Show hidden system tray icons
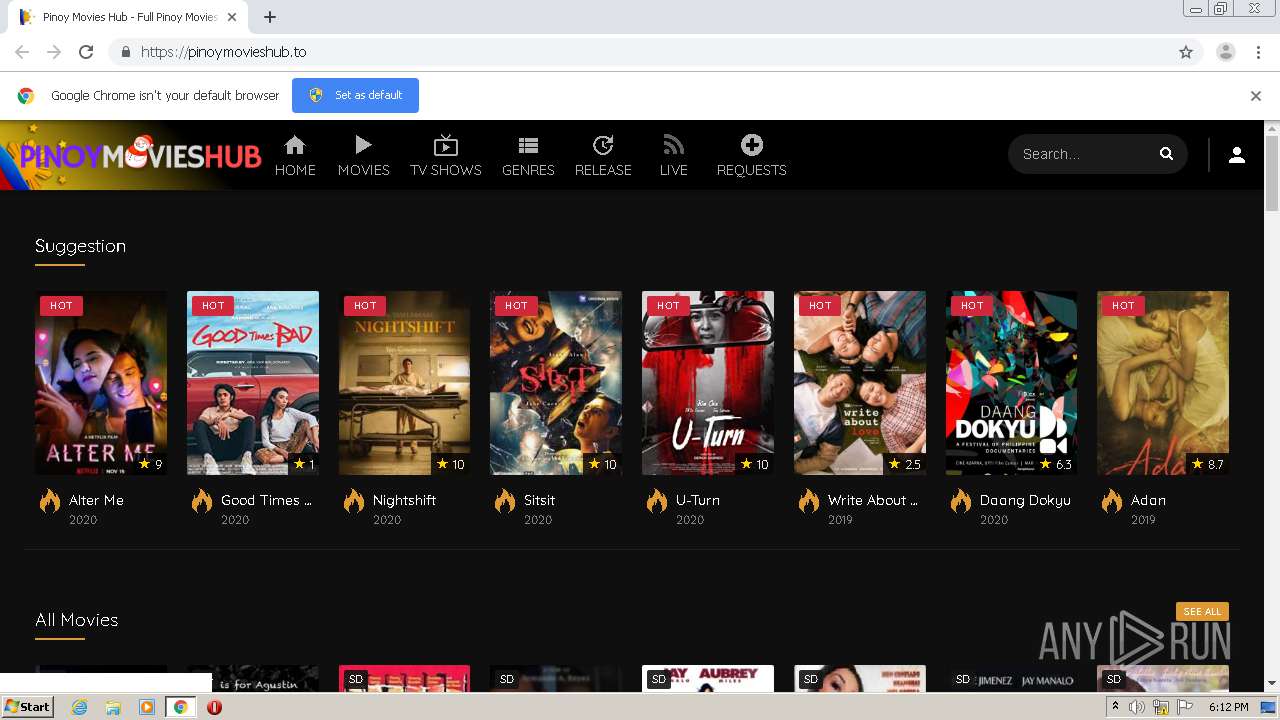 point(1116,707)
